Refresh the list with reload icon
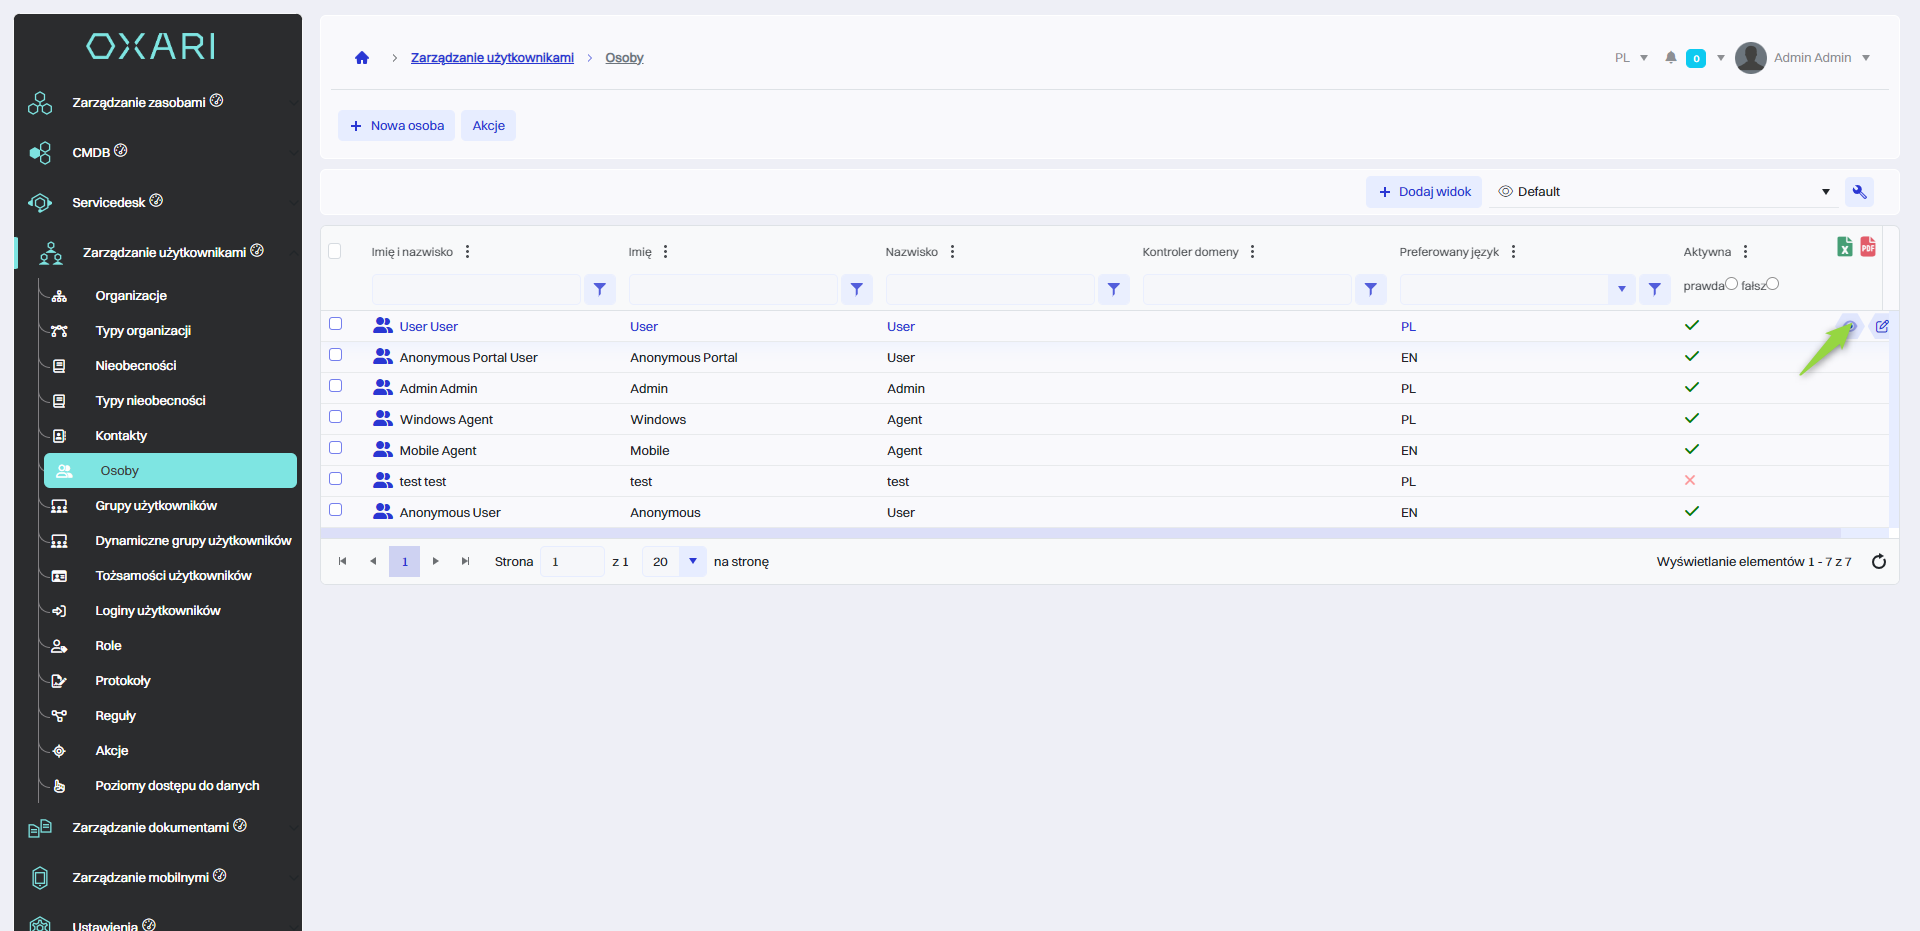Image resolution: width=1920 pixels, height=931 pixels. click(1878, 562)
